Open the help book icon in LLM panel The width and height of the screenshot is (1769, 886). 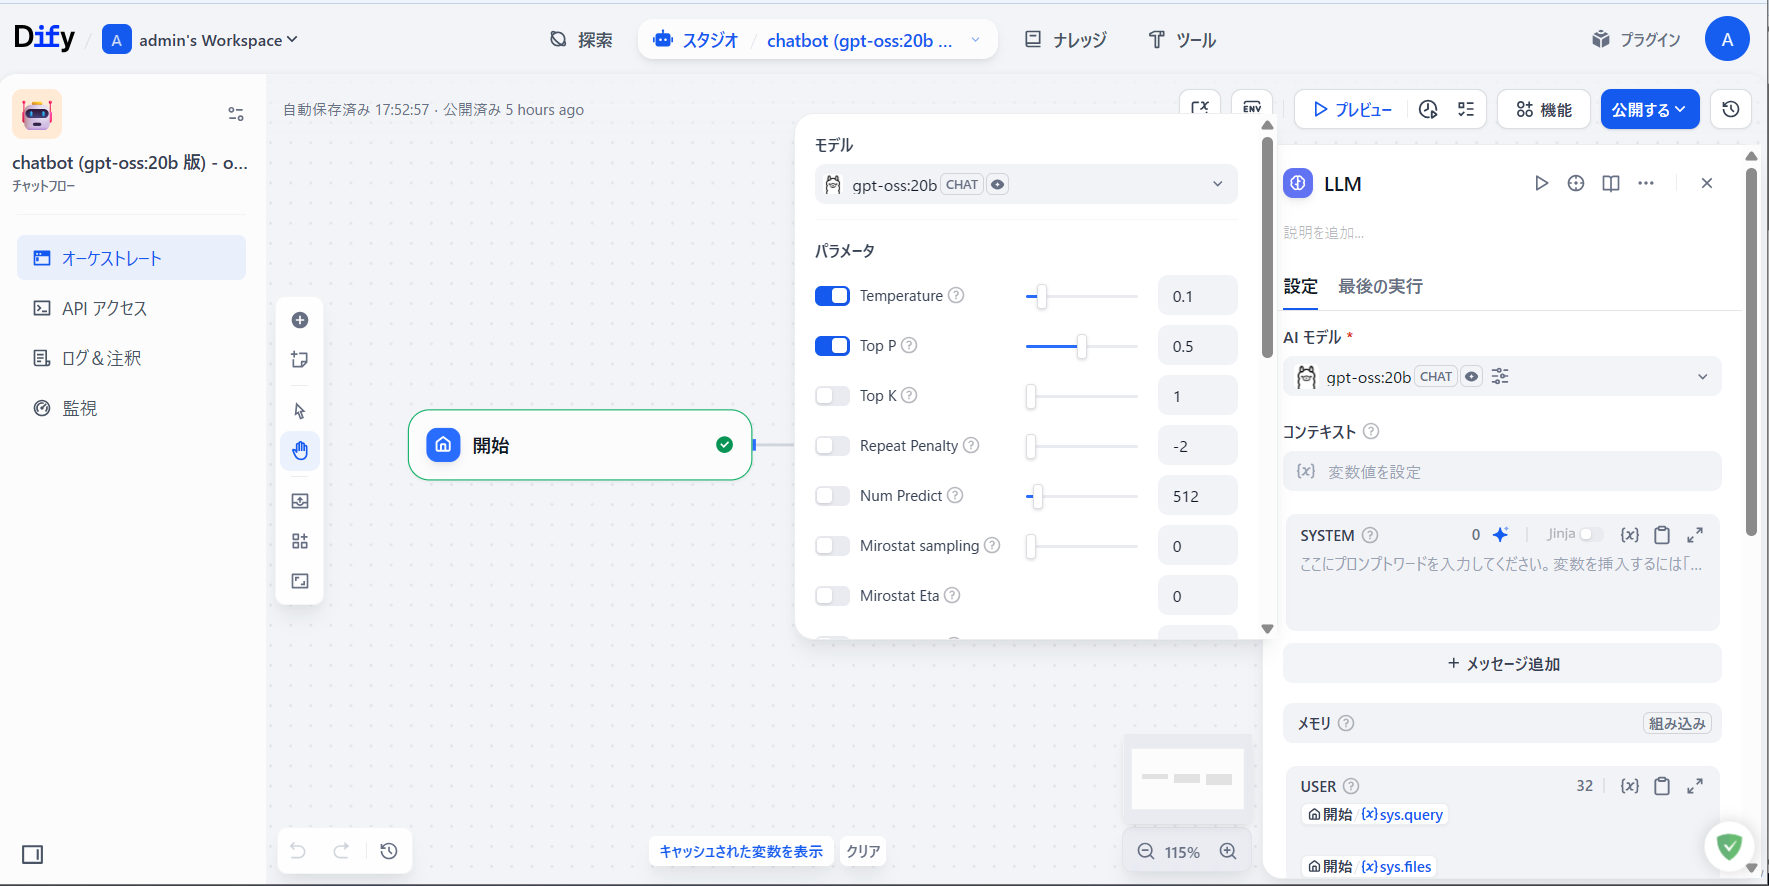tap(1611, 183)
